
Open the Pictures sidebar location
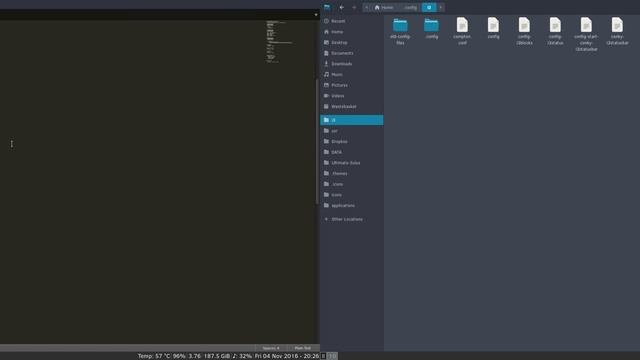pyautogui.click(x=351, y=85)
